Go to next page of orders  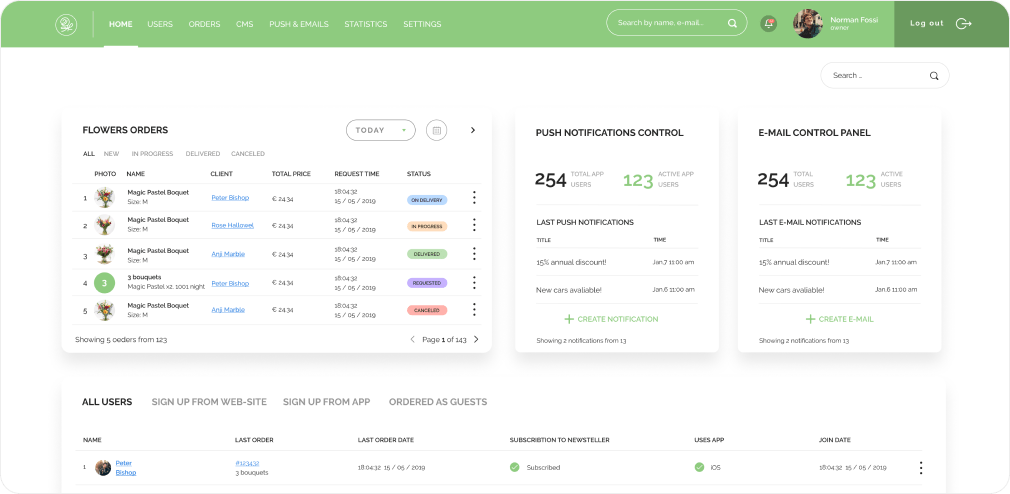[476, 340]
